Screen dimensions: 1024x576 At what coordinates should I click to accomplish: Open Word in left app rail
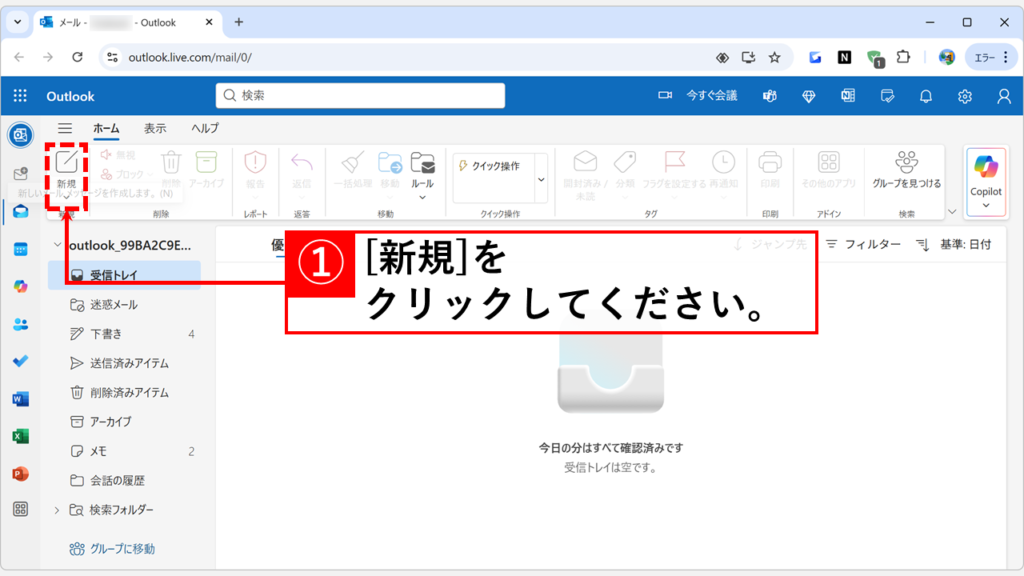tap(20, 398)
